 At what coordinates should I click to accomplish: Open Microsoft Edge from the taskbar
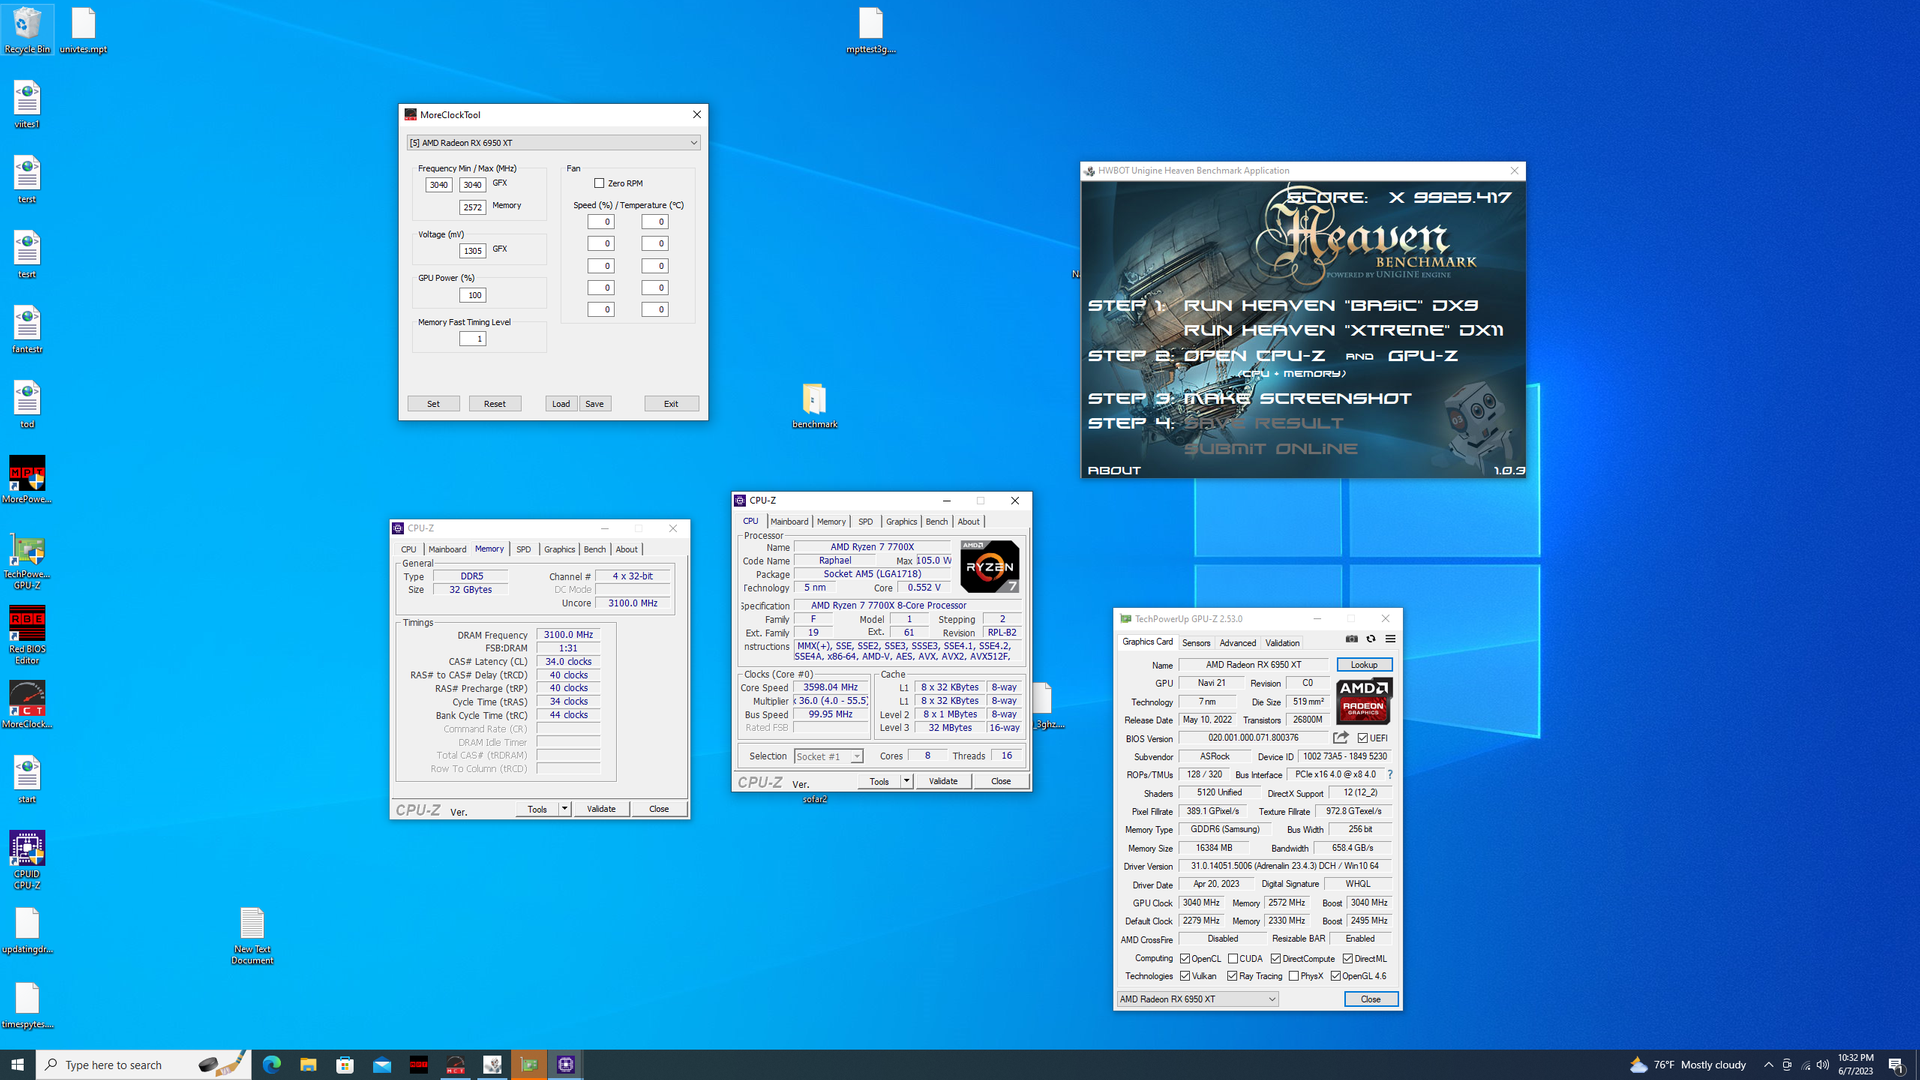click(x=271, y=1065)
